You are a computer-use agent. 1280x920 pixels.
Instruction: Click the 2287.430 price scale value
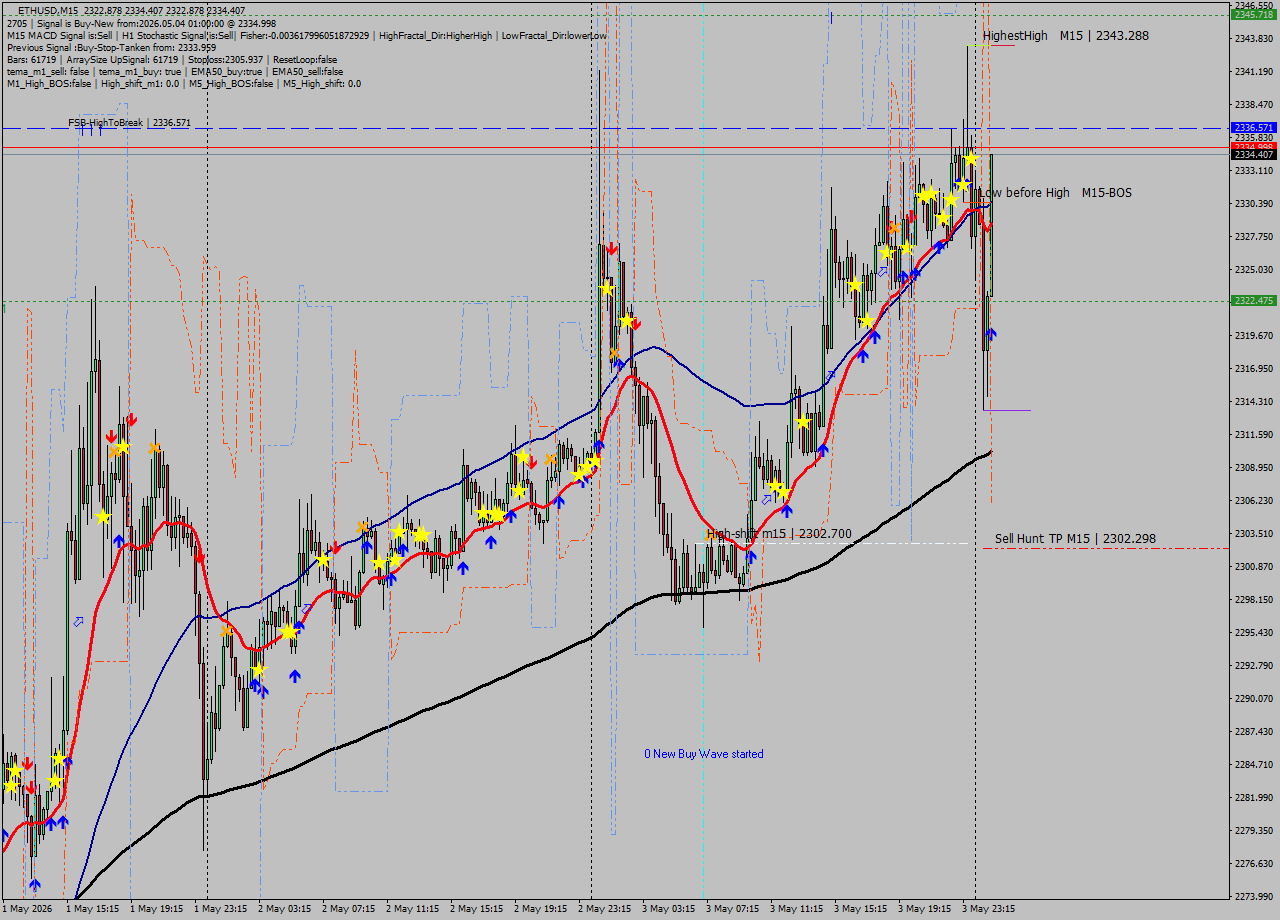[x=1254, y=732]
